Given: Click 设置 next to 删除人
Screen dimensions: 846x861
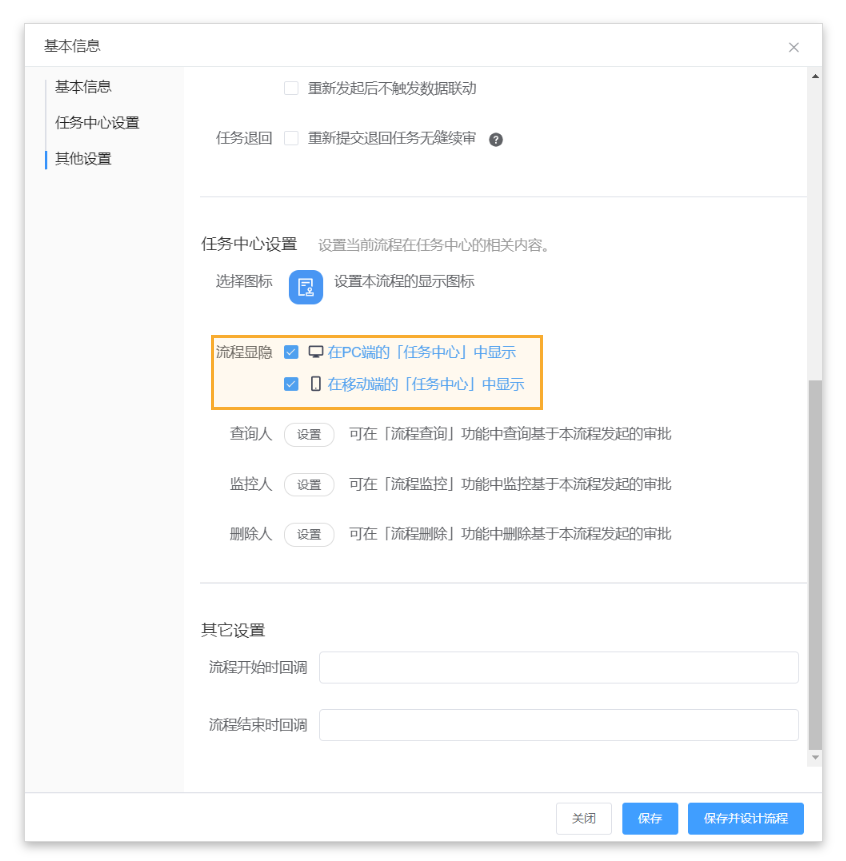Looking at the screenshot, I should coord(308,535).
